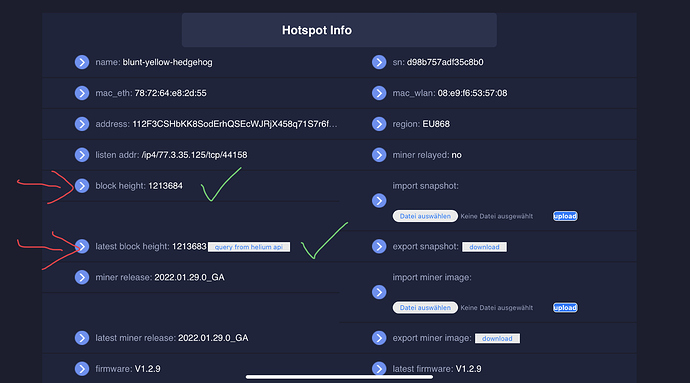Click the arrow icon next to region EU868

coord(379,124)
